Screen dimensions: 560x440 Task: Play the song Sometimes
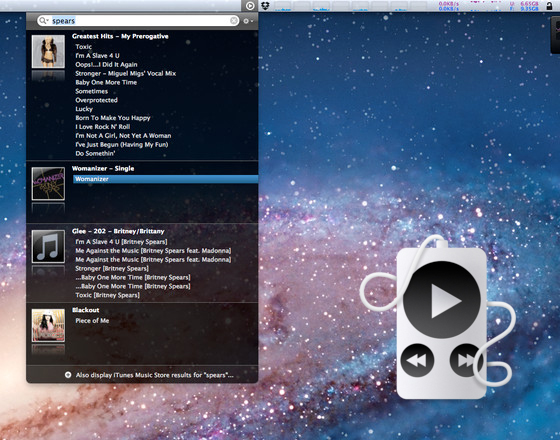pos(91,91)
